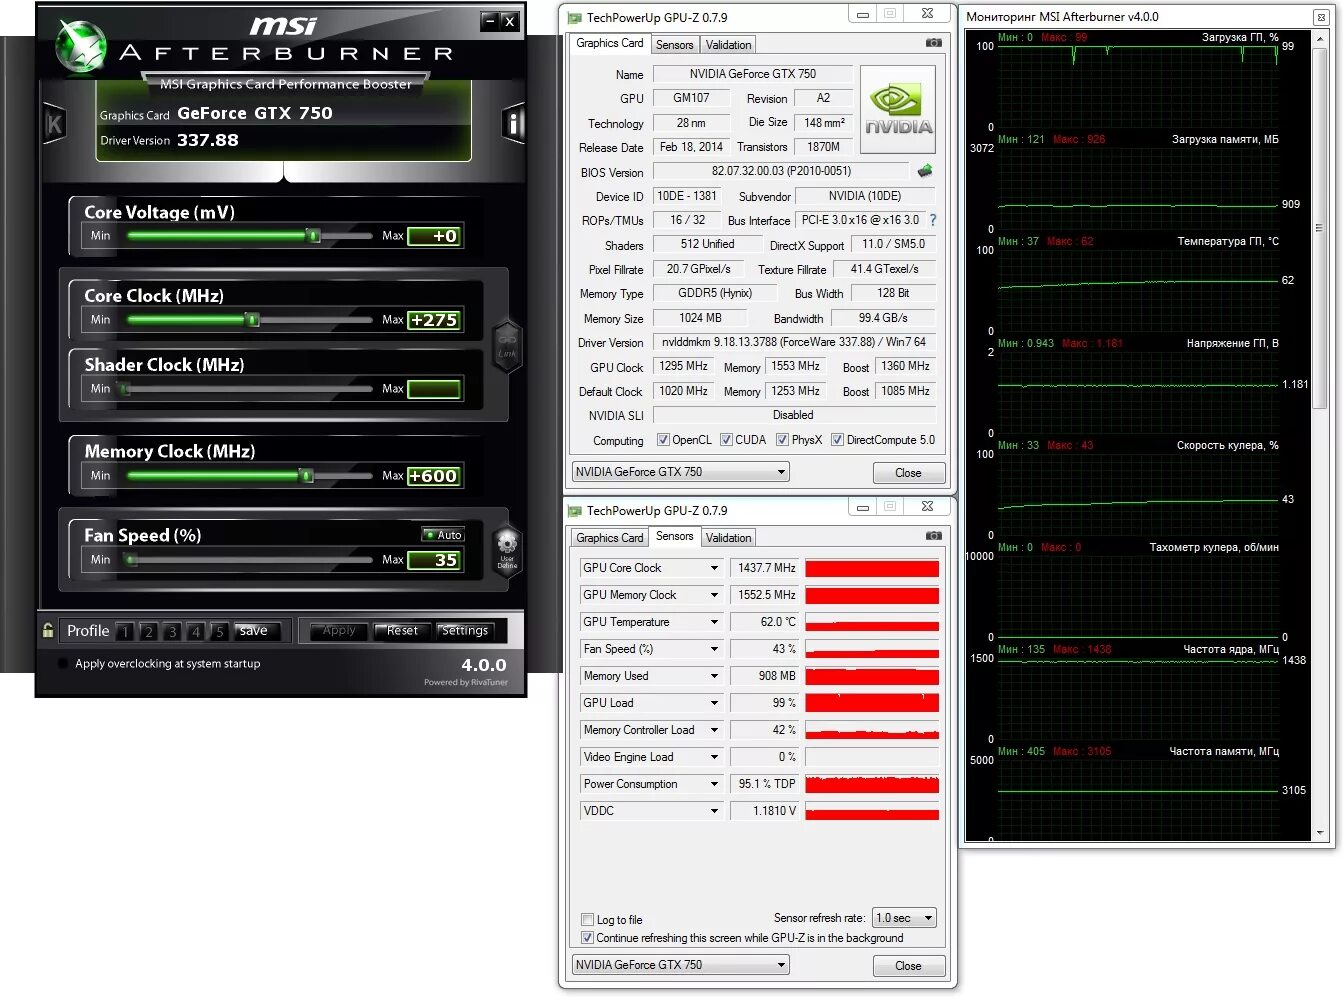The width and height of the screenshot is (1343, 1000).
Task: Select Afterburner profile slot 4
Action: click(x=196, y=631)
